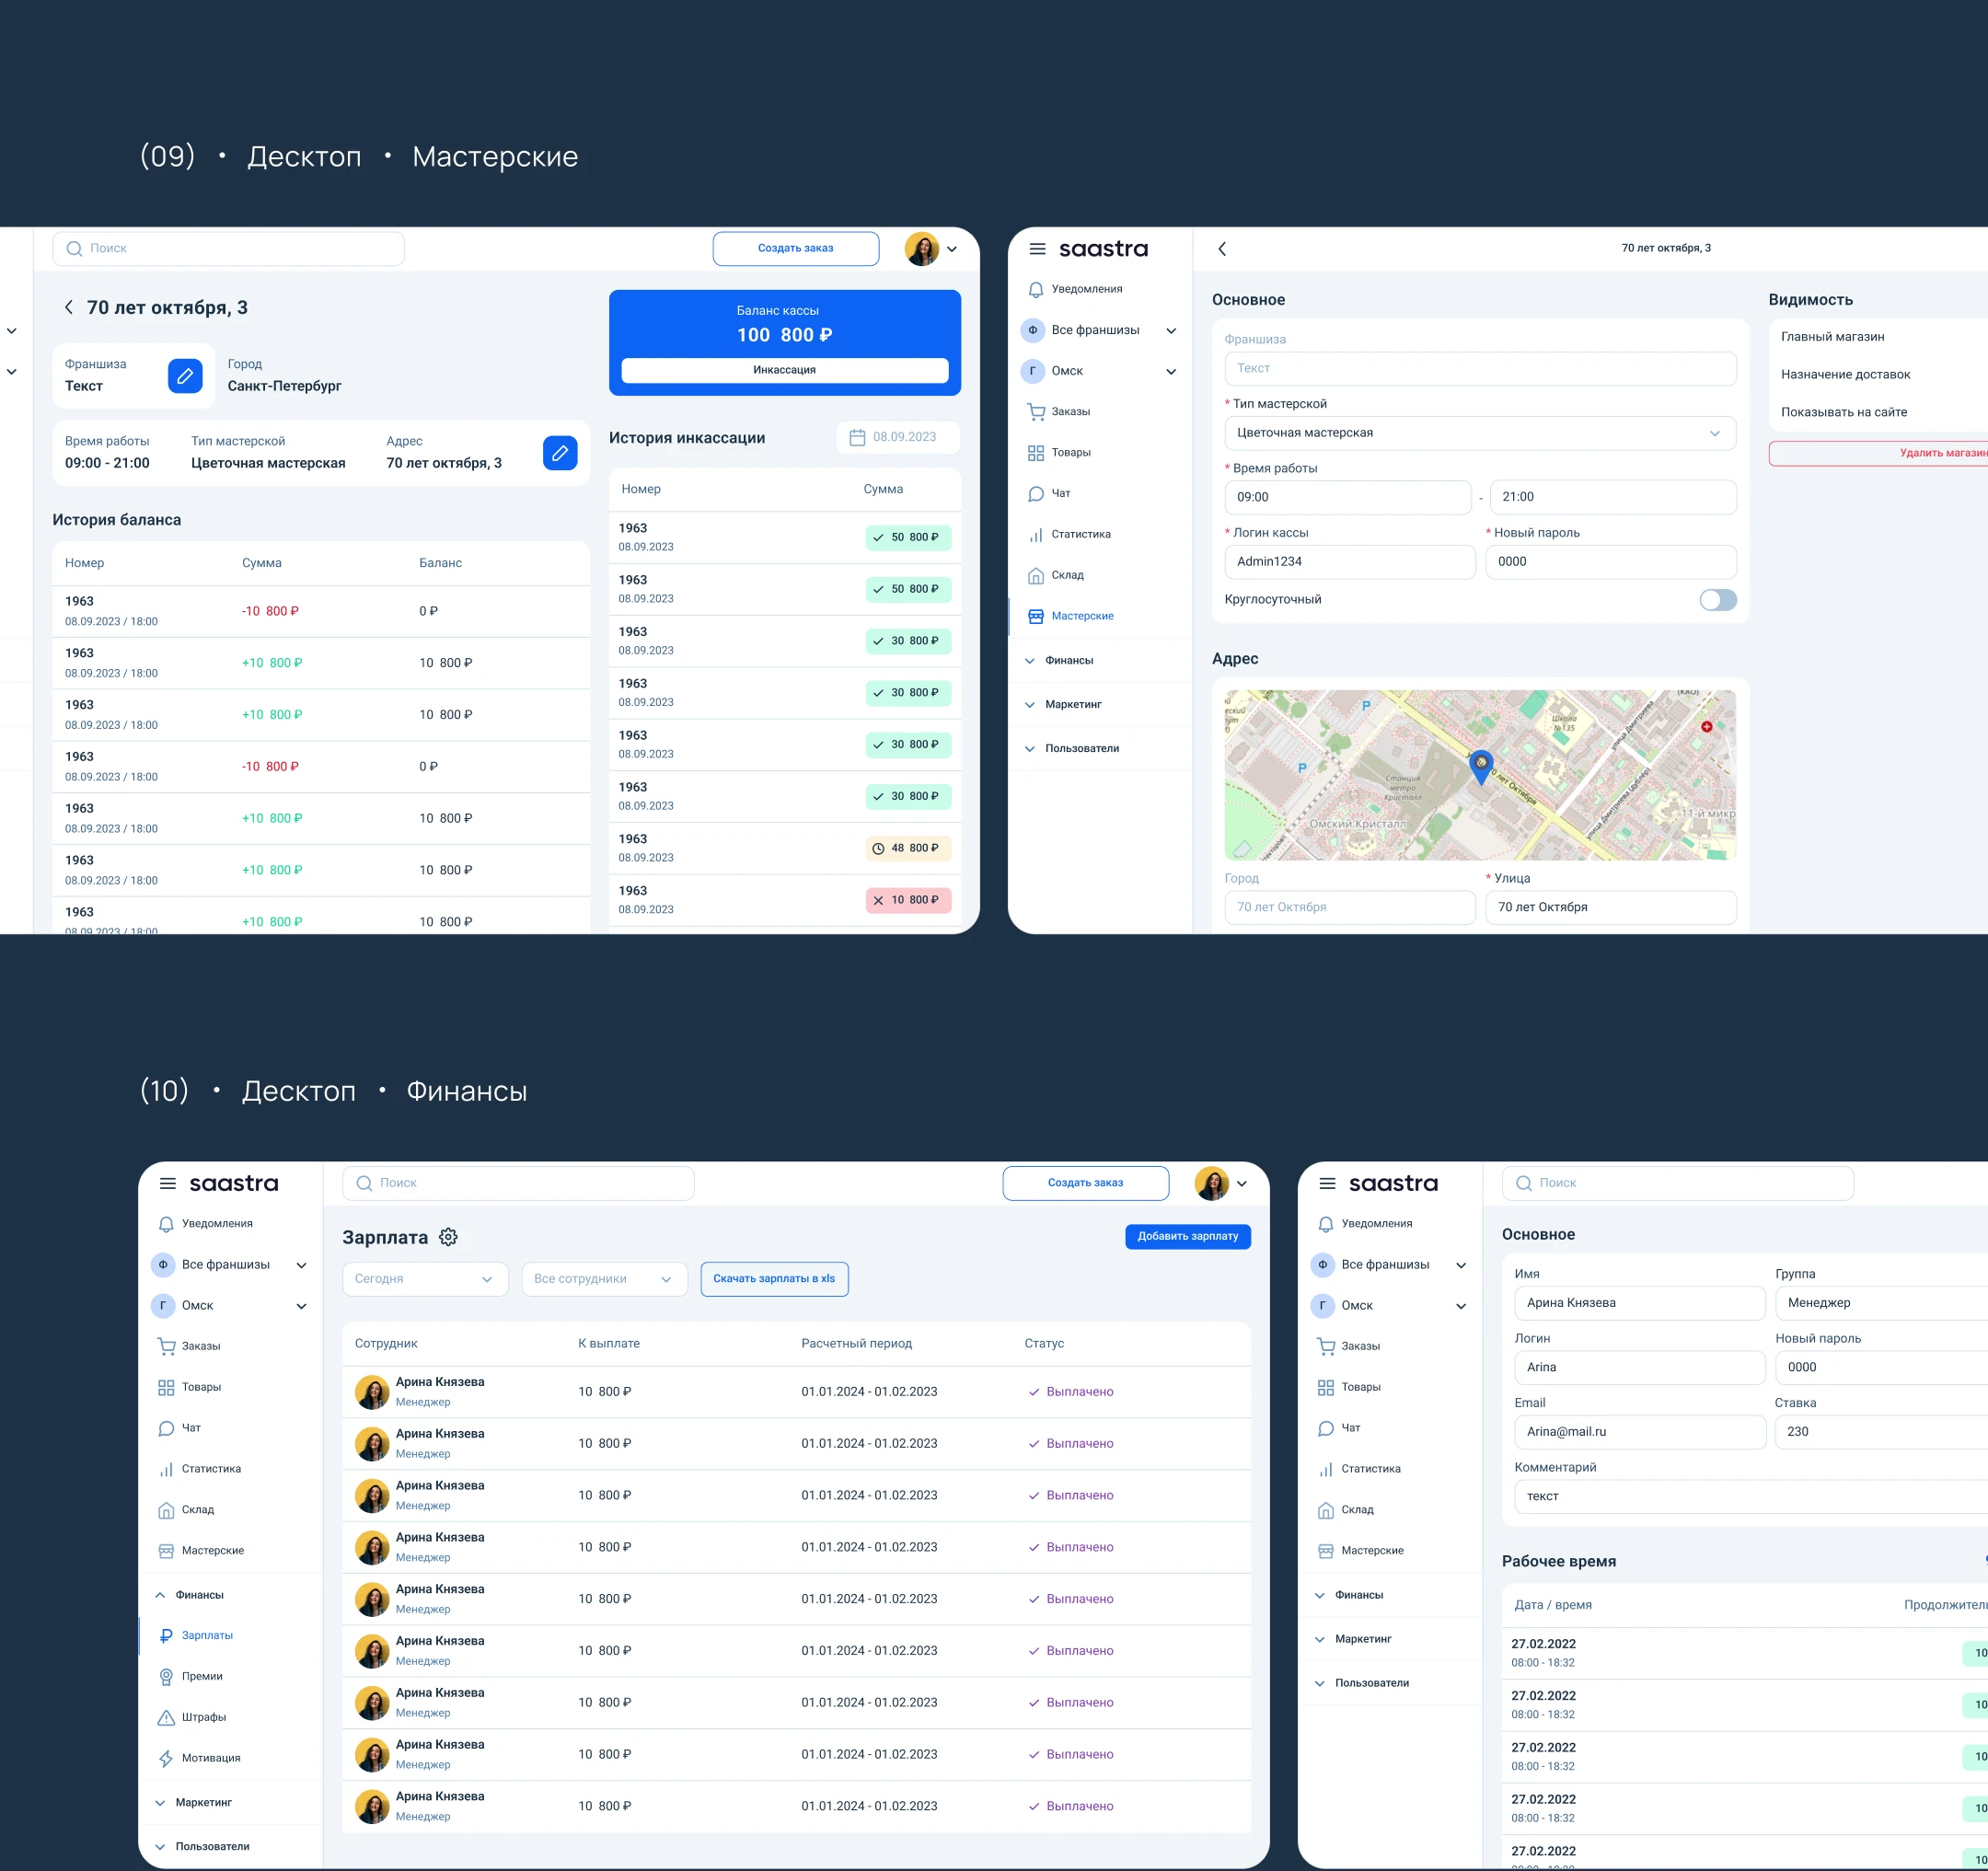Click Скачать зарплаты в xls button
Screen dimensions: 1988x1871
click(774, 1279)
